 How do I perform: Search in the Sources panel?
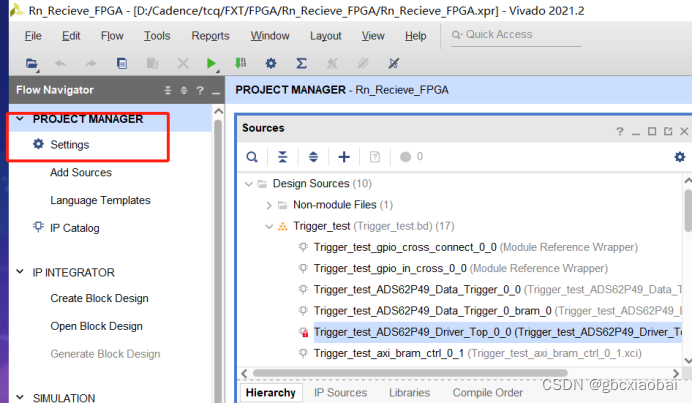tap(252, 157)
